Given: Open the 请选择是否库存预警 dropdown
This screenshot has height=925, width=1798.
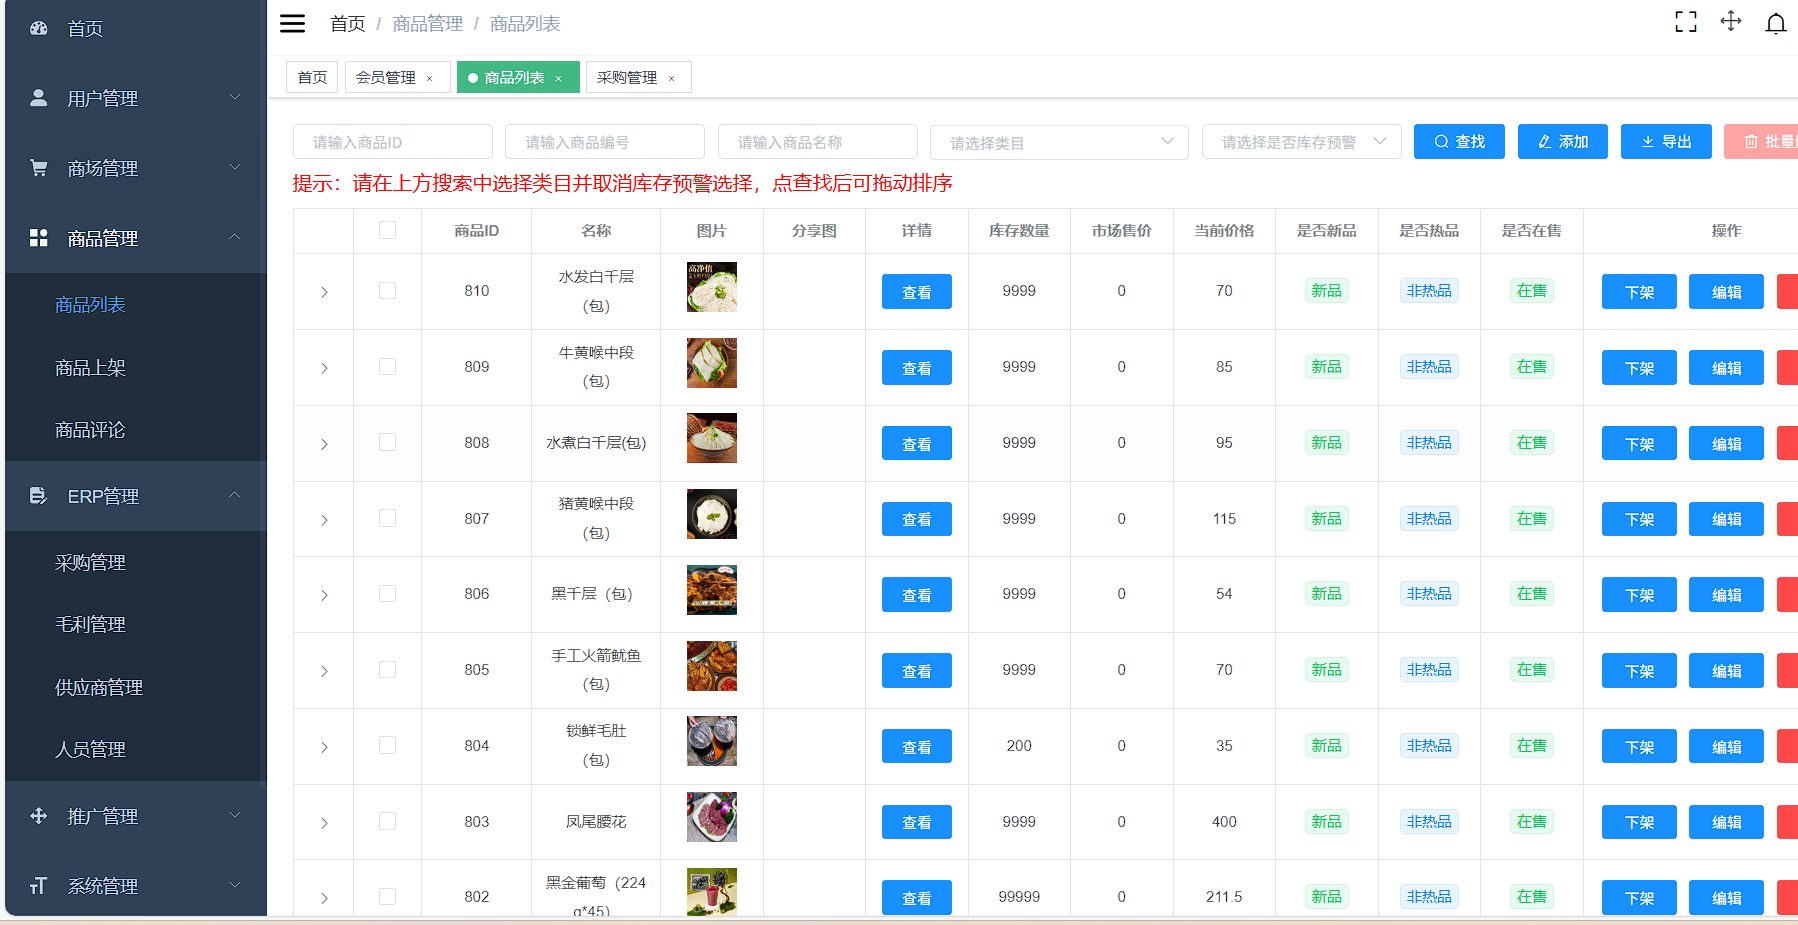Looking at the screenshot, I should point(1300,141).
